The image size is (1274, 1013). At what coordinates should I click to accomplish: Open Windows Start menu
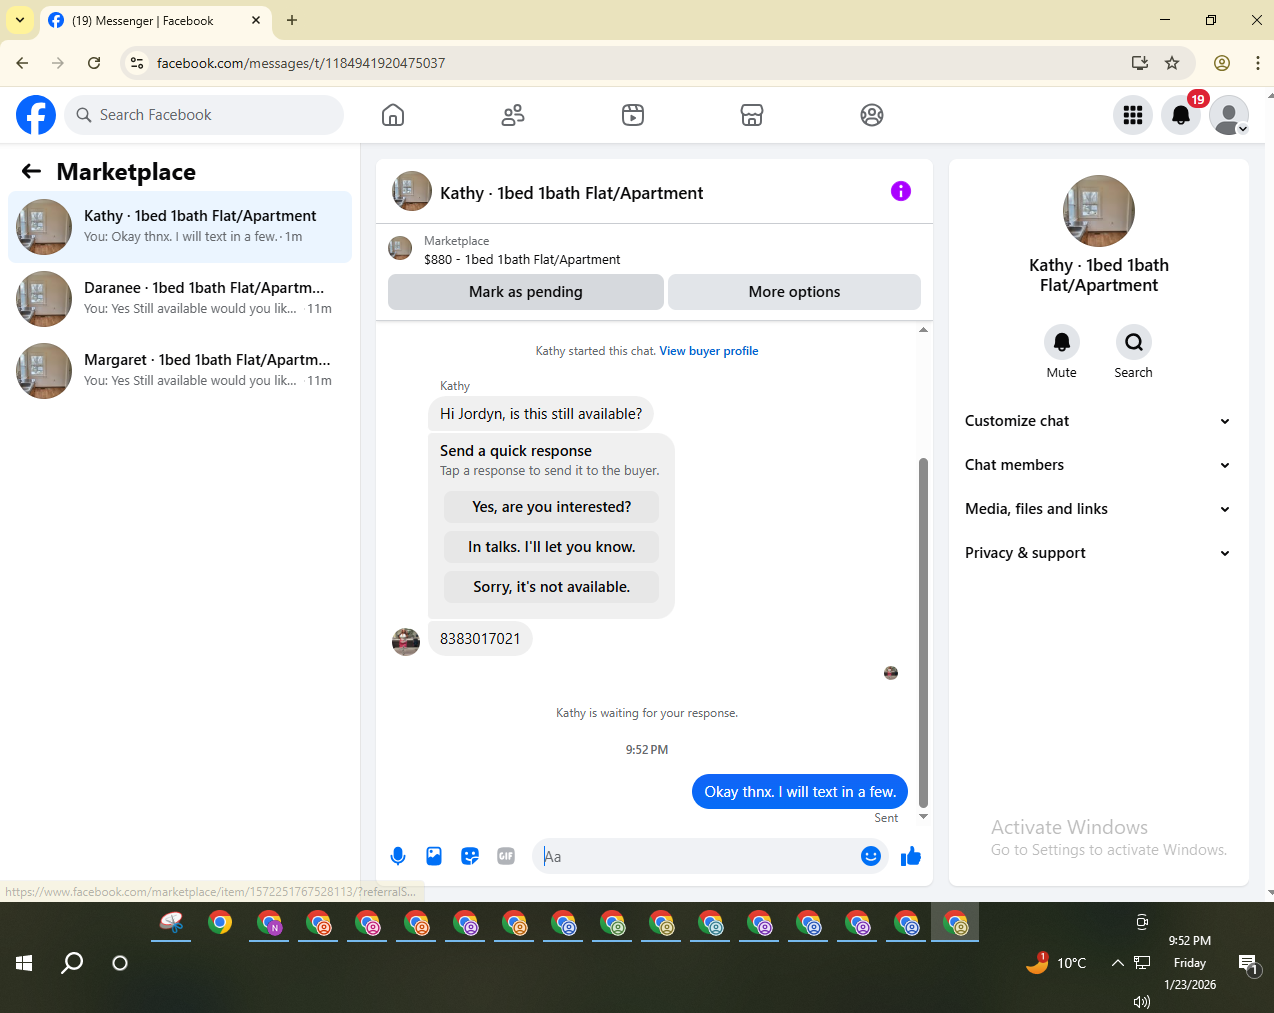point(24,963)
